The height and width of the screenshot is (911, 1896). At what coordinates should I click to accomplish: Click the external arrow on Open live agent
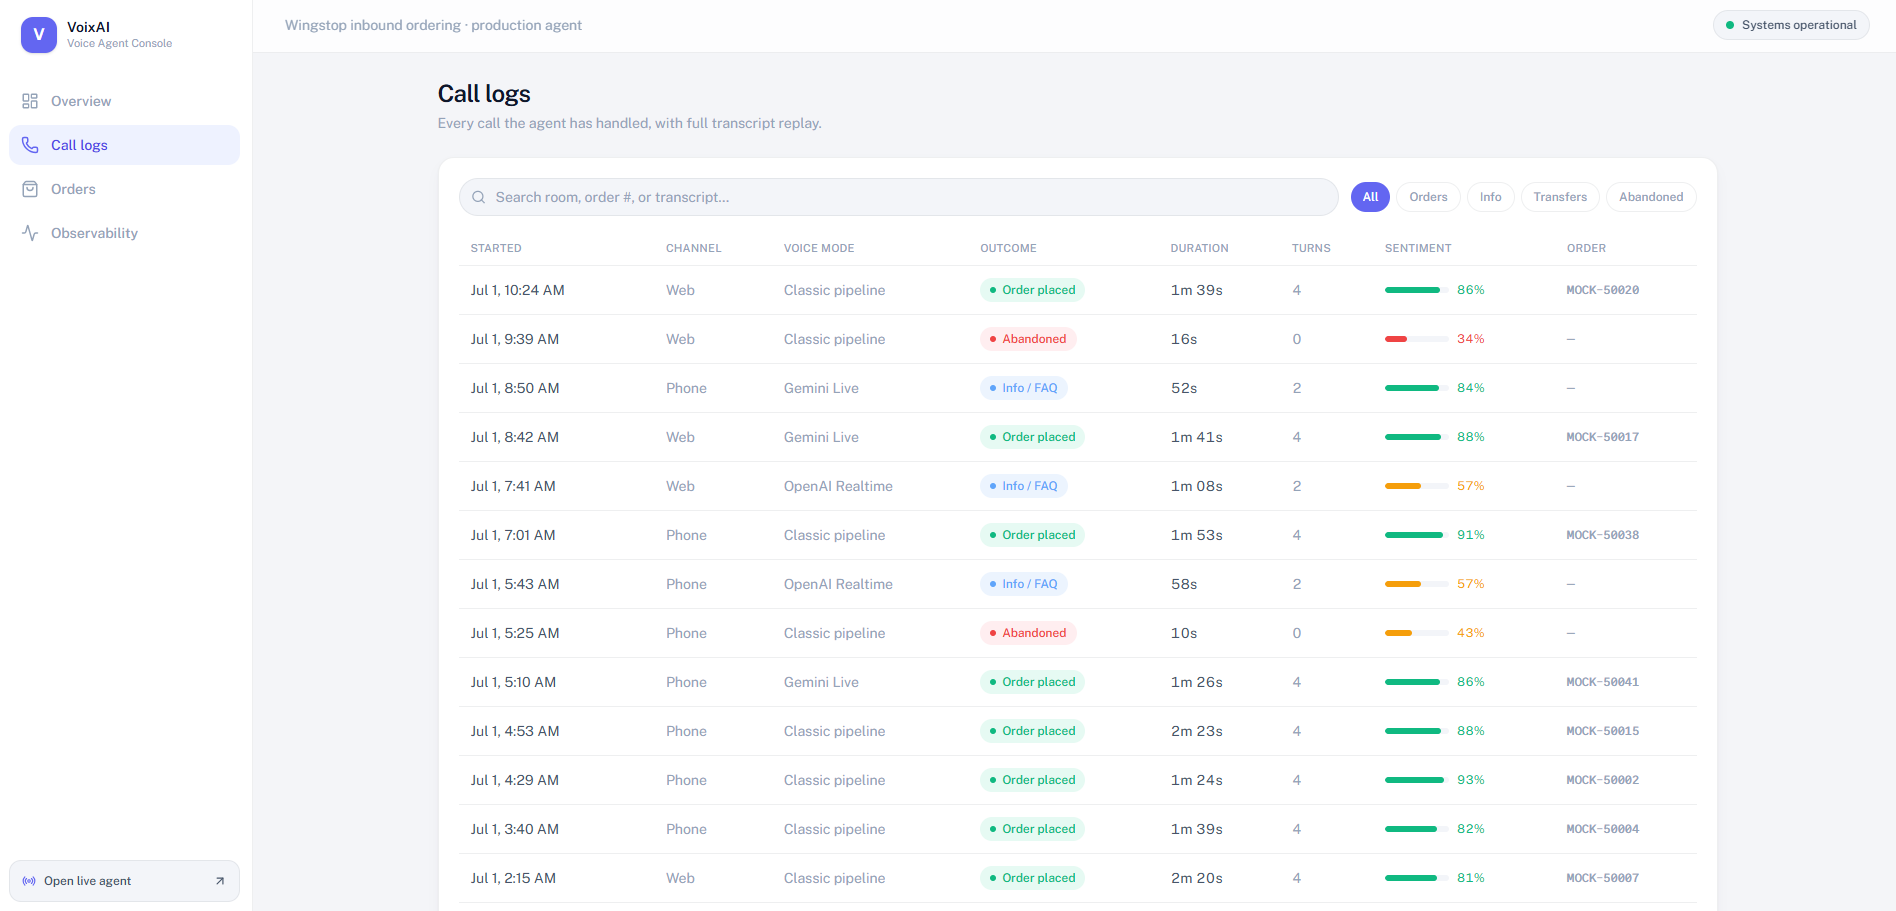click(x=220, y=881)
